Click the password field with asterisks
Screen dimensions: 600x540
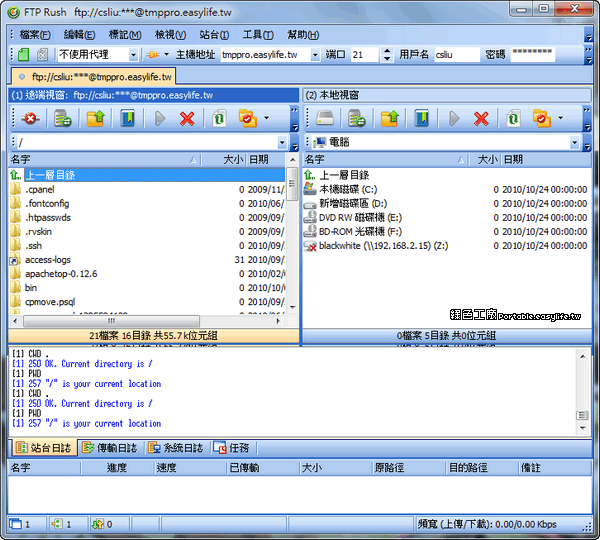click(533, 55)
